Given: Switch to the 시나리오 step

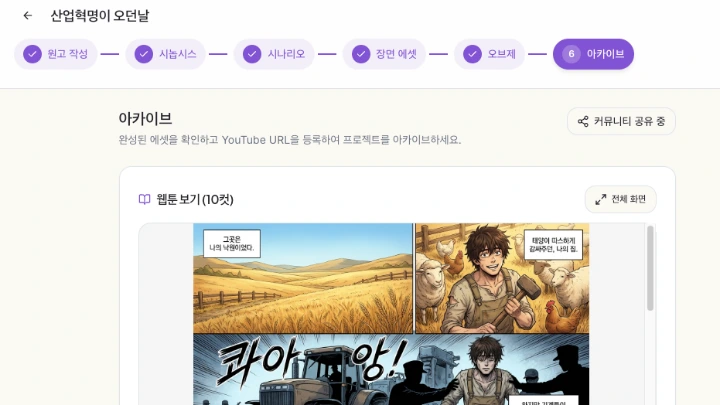Looking at the screenshot, I should [x=274, y=54].
